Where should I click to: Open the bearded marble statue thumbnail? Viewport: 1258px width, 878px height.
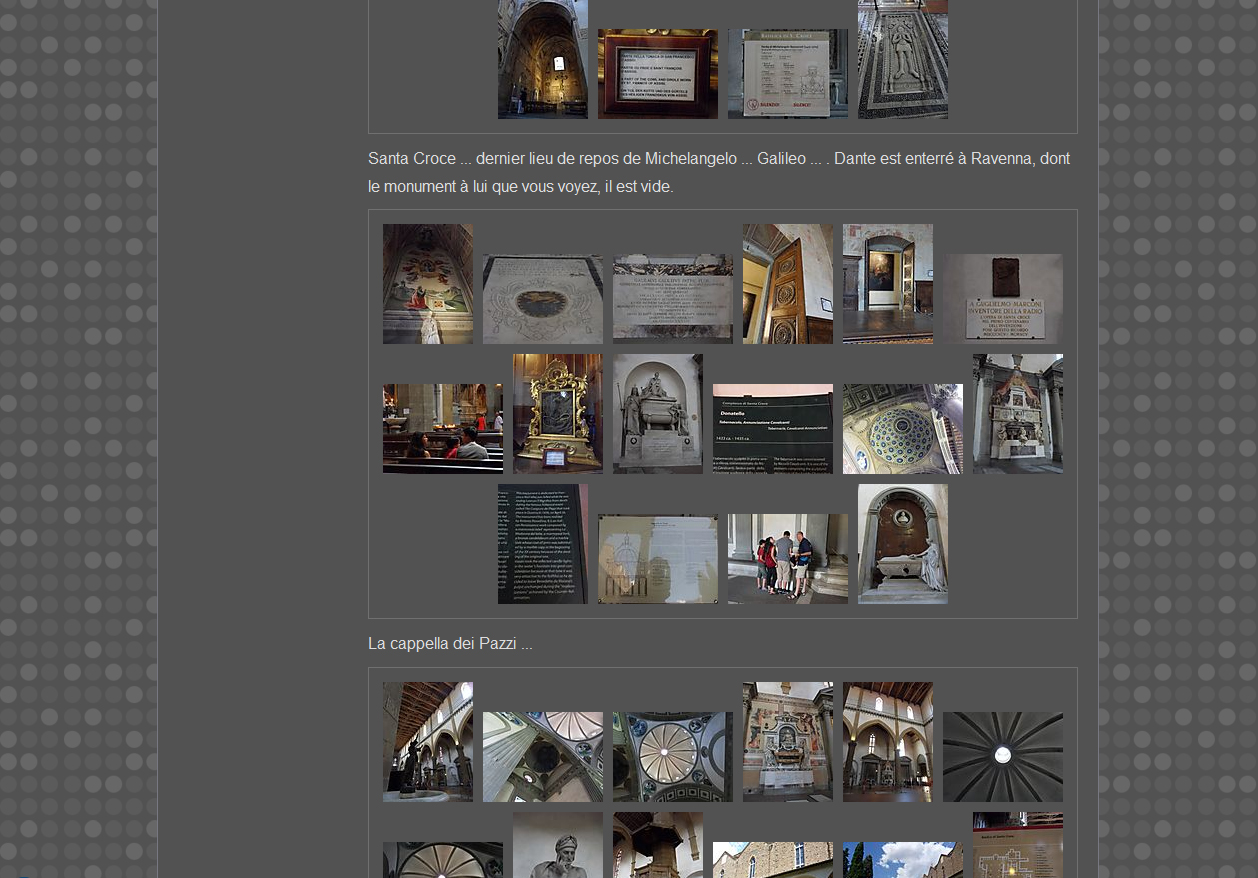tap(557, 846)
